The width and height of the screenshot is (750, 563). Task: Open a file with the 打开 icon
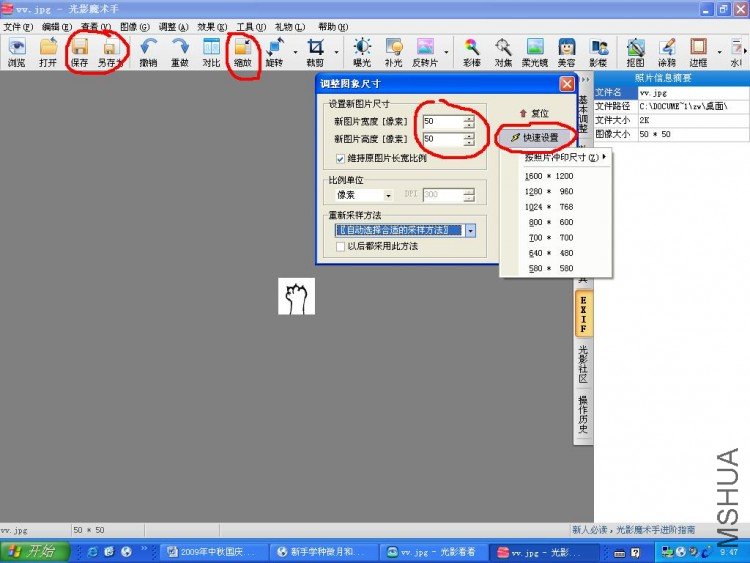click(48, 52)
